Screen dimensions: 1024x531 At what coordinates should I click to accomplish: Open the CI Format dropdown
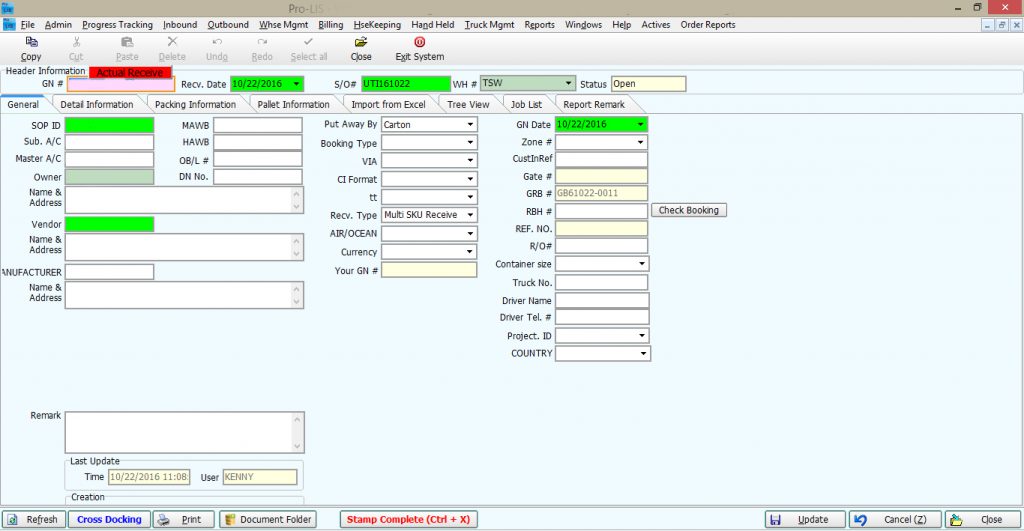[x=470, y=179]
